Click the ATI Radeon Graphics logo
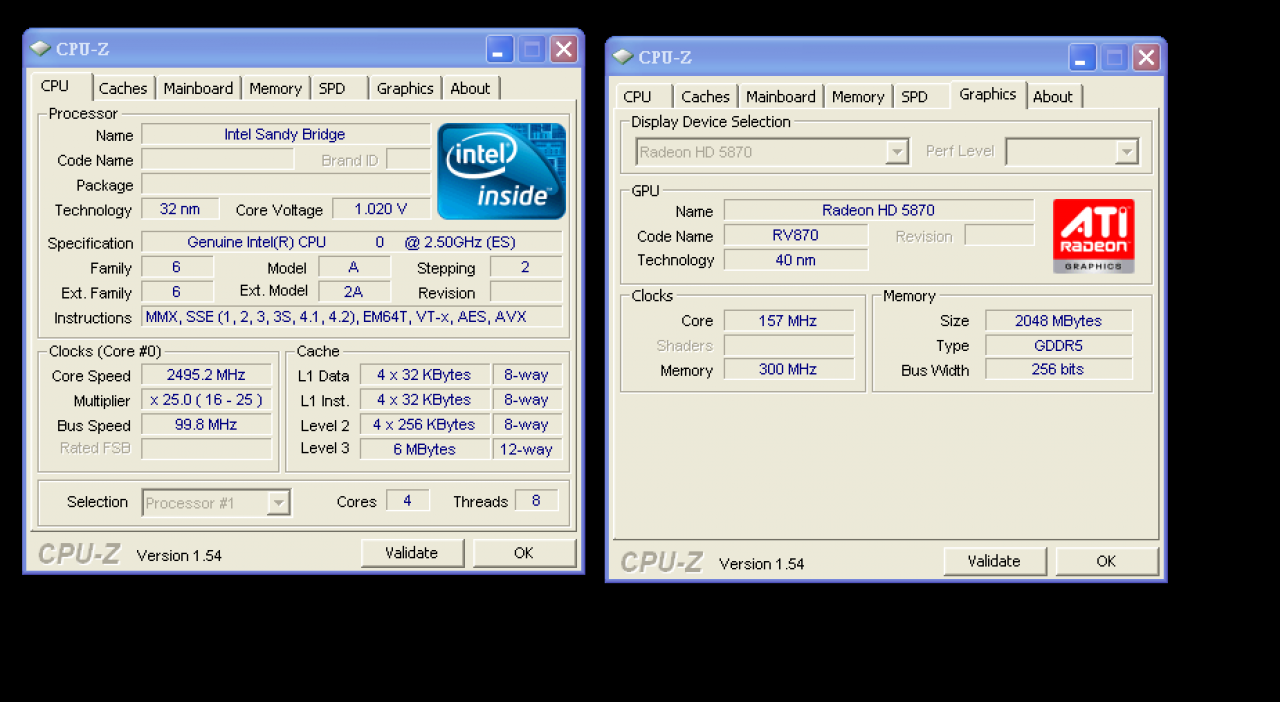The image size is (1280, 702). point(1093,236)
